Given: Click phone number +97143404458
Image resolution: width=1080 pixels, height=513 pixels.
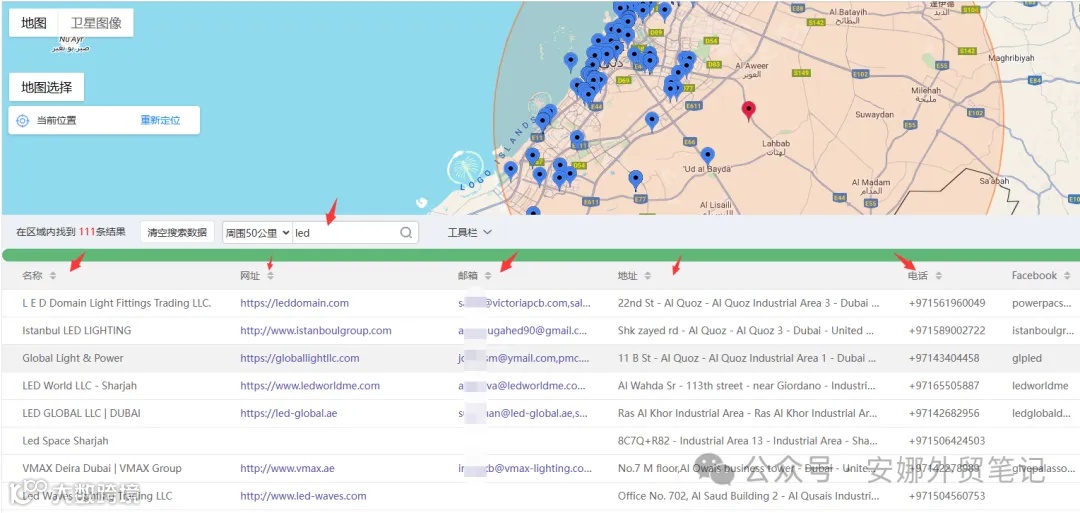Looking at the screenshot, I should (944, 358).
